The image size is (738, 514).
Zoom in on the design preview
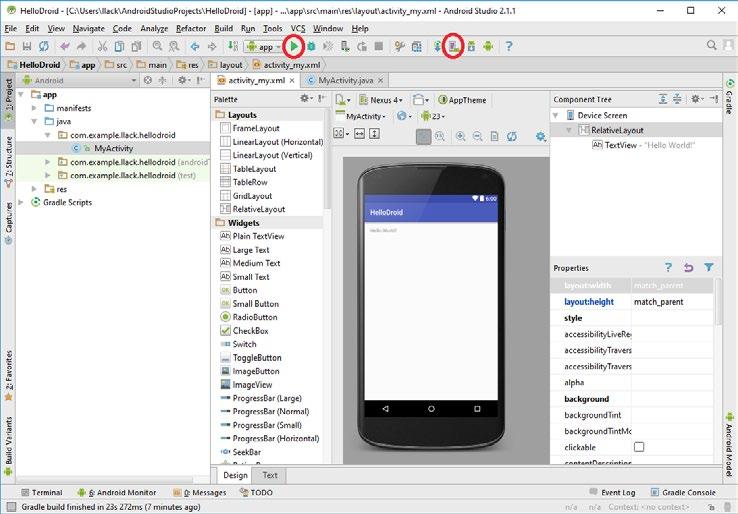(x=460, y=137)
